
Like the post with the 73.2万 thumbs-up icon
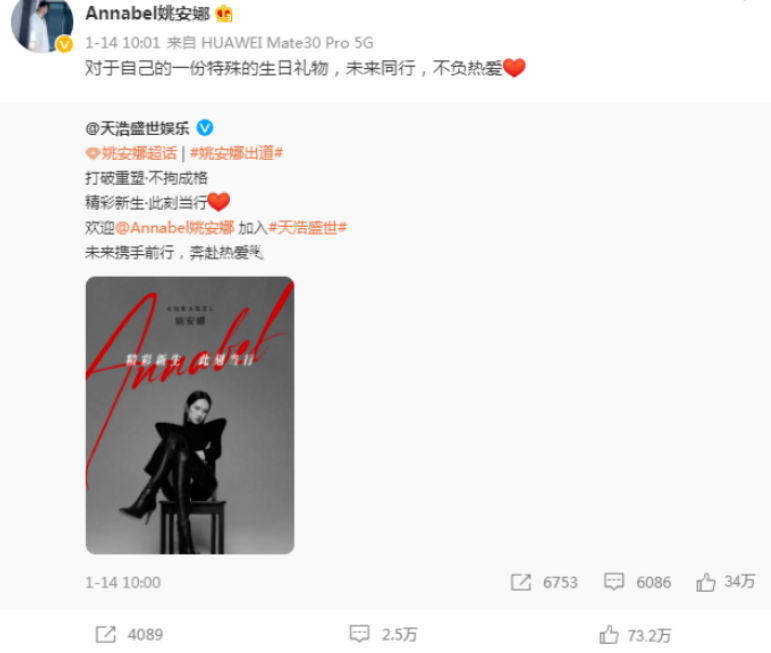pyautogui.click(x=609, y=634)
